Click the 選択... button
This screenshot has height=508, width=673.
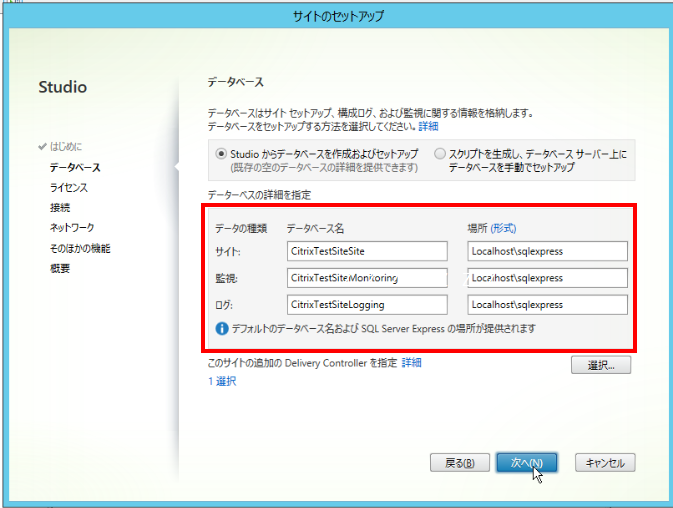tap(601, 365)
